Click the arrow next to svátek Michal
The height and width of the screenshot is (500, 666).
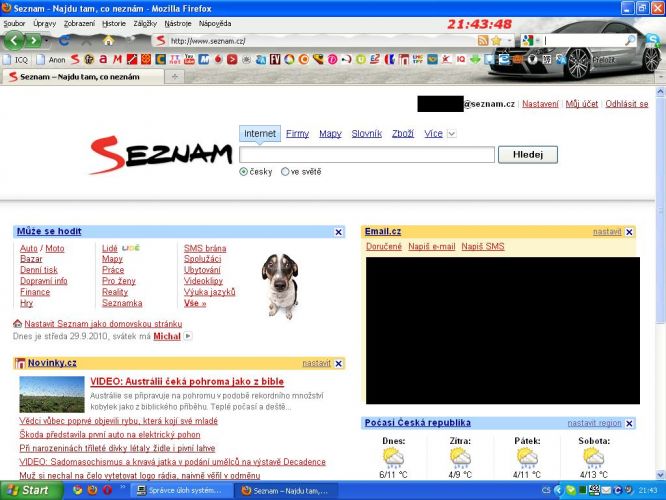(188, 336)
